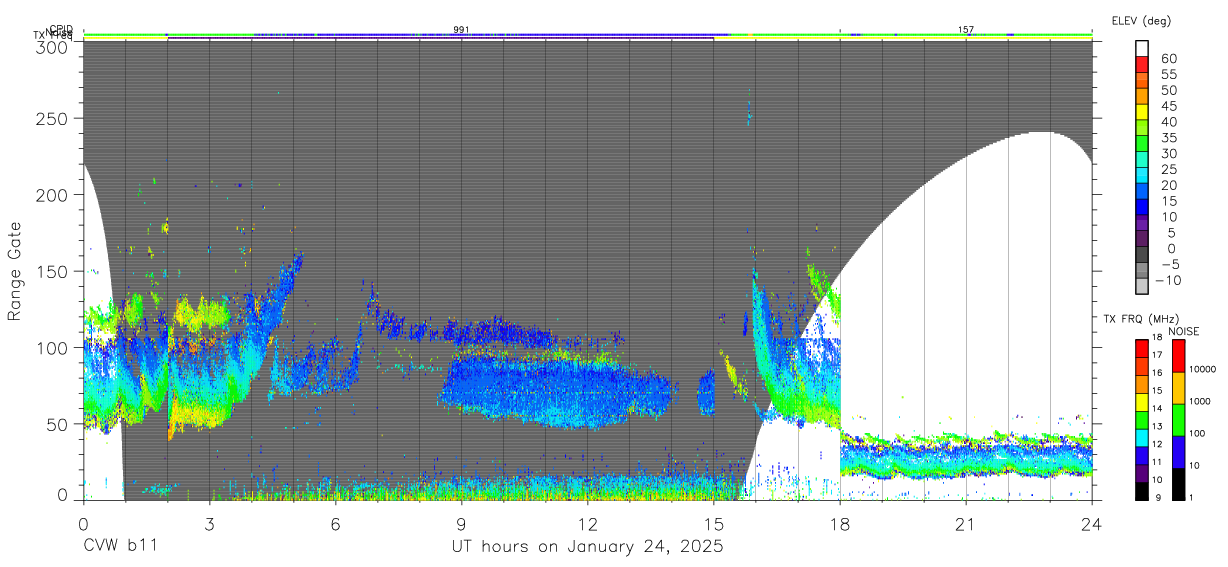Click the 'TX FRQ (MHz)' legend title
This screenshot has width=1228, height=567.
point(1141,318)
